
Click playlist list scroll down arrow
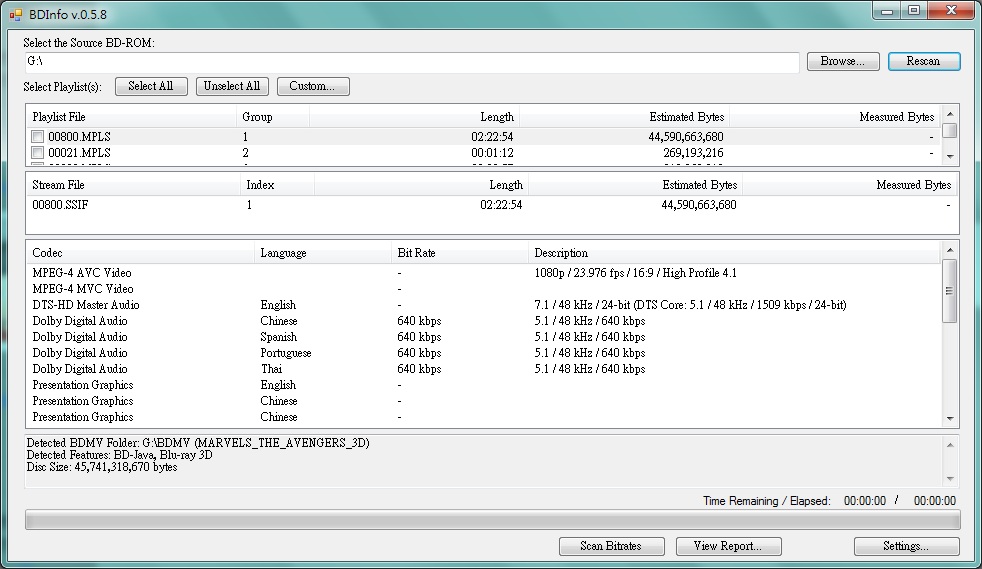coord(950,156)
